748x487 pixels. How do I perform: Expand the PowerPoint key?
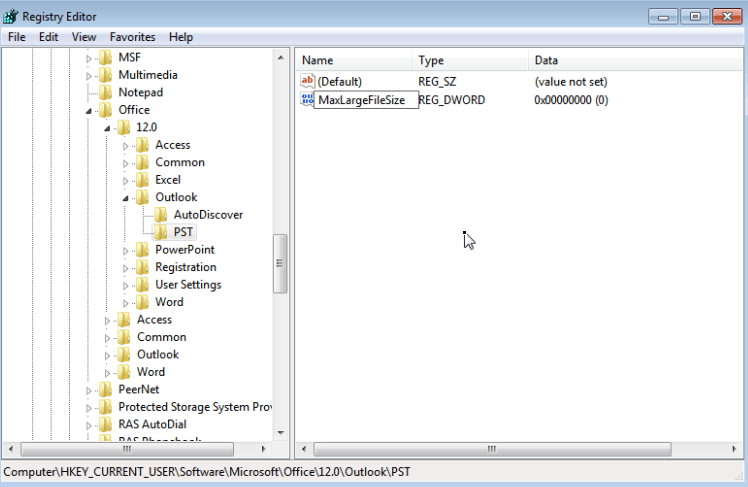pyautogui.click(x=125, y=251)
